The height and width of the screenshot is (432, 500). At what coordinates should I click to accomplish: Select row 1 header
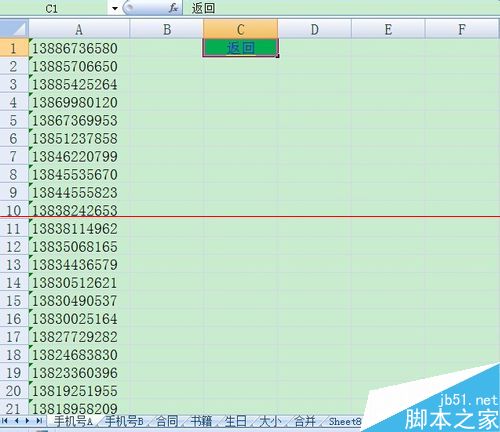point(14,48)
